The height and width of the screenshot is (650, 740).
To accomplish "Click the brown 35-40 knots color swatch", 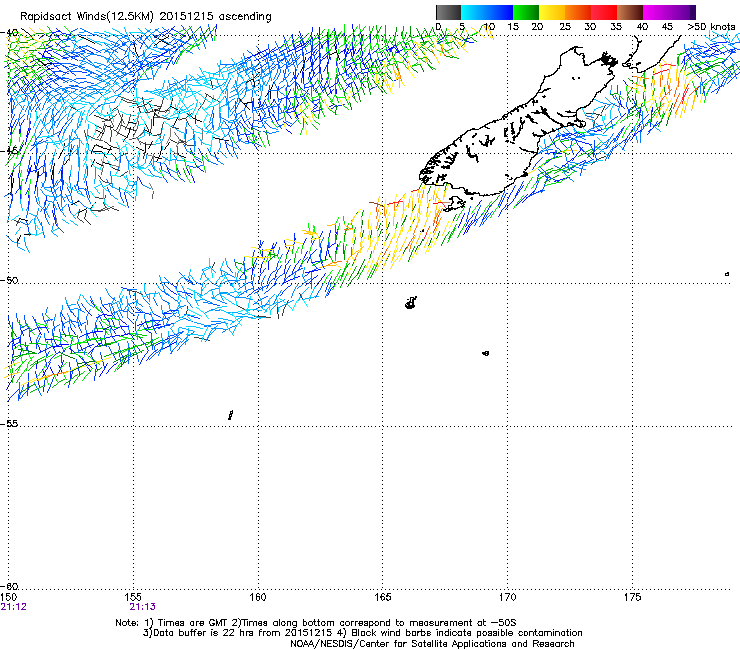I will (630, 12).
